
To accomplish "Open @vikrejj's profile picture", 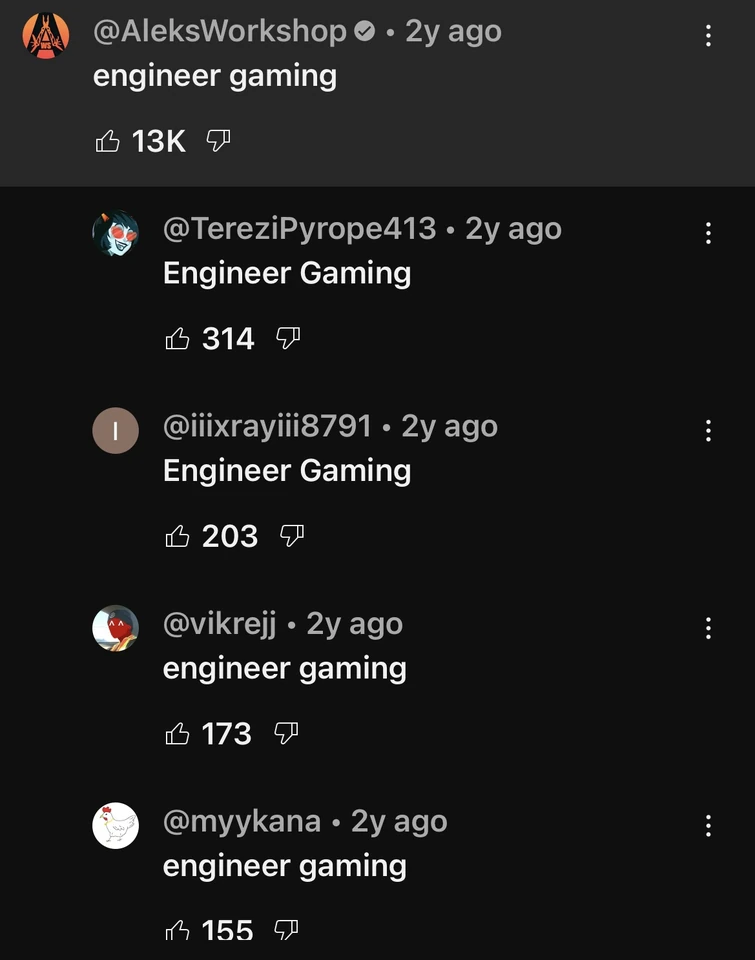I will coord(116,627).
